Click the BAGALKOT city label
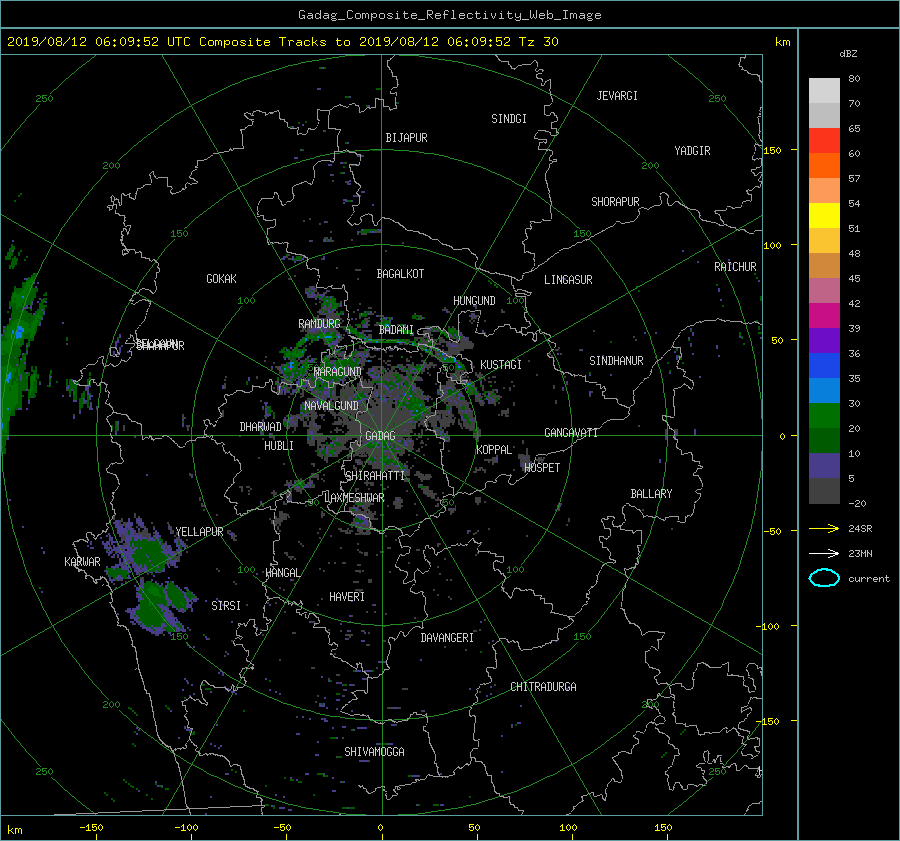This screenshot has height=841, width=900. (400, 274)
